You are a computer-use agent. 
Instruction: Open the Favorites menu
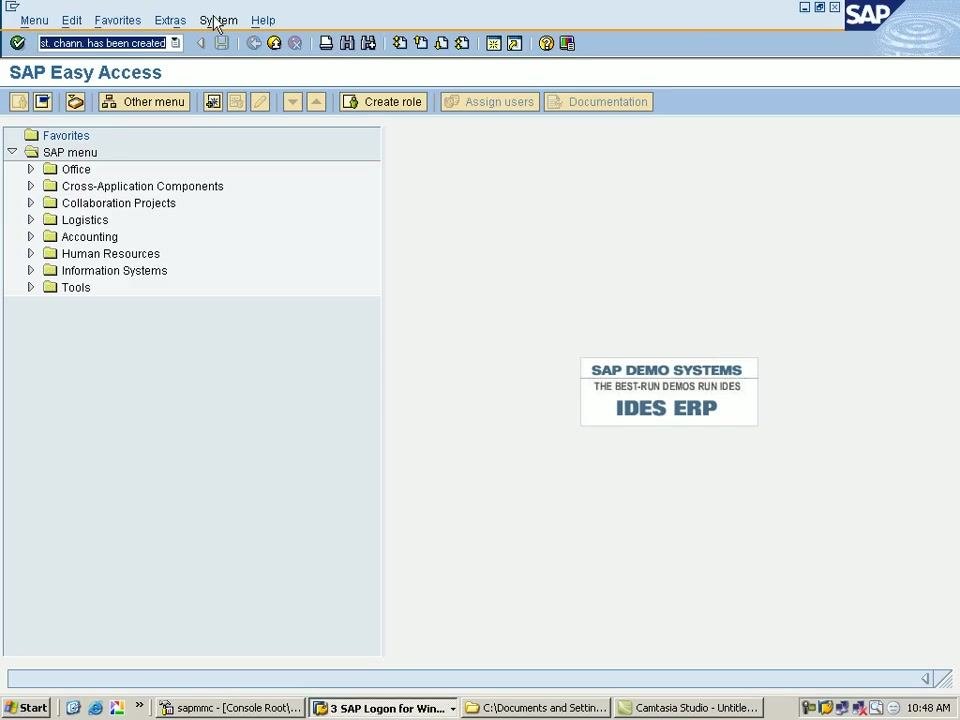coord(118,20)
